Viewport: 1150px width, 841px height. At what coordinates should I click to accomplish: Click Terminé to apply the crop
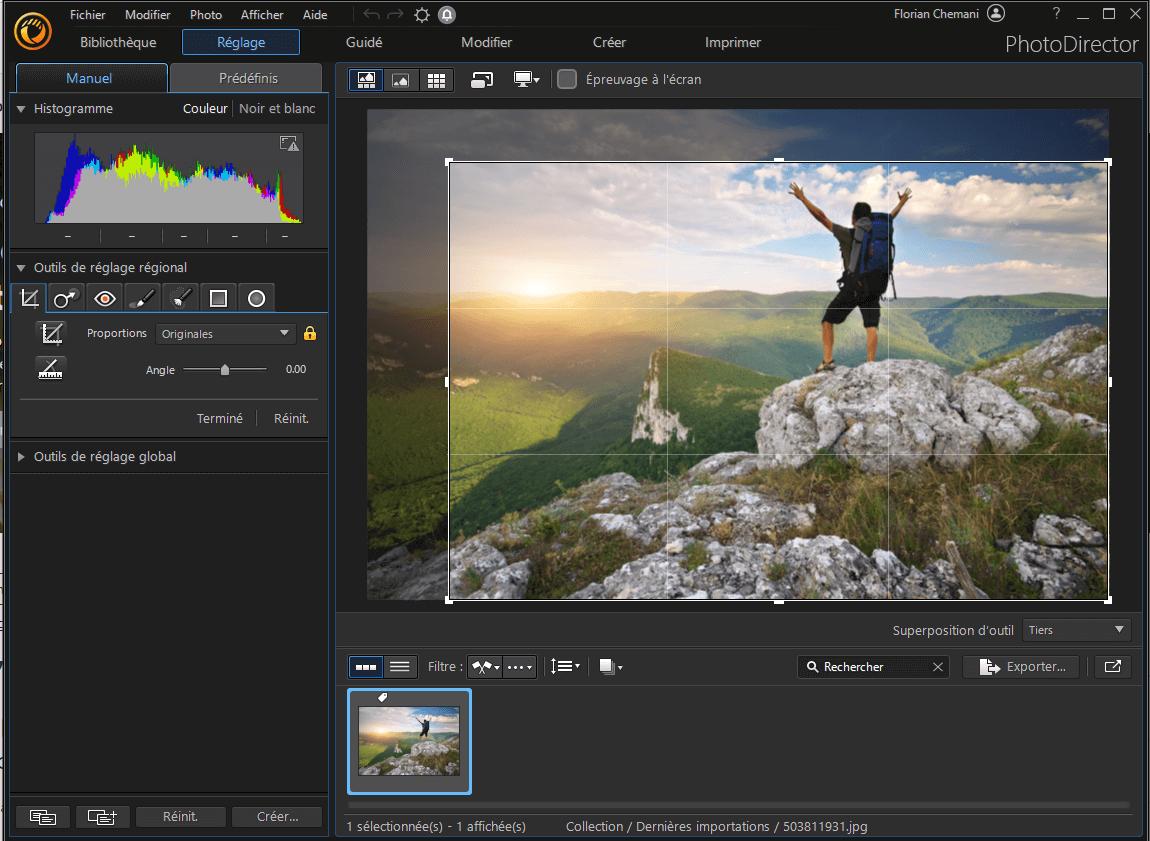click(x=220, y=418)
